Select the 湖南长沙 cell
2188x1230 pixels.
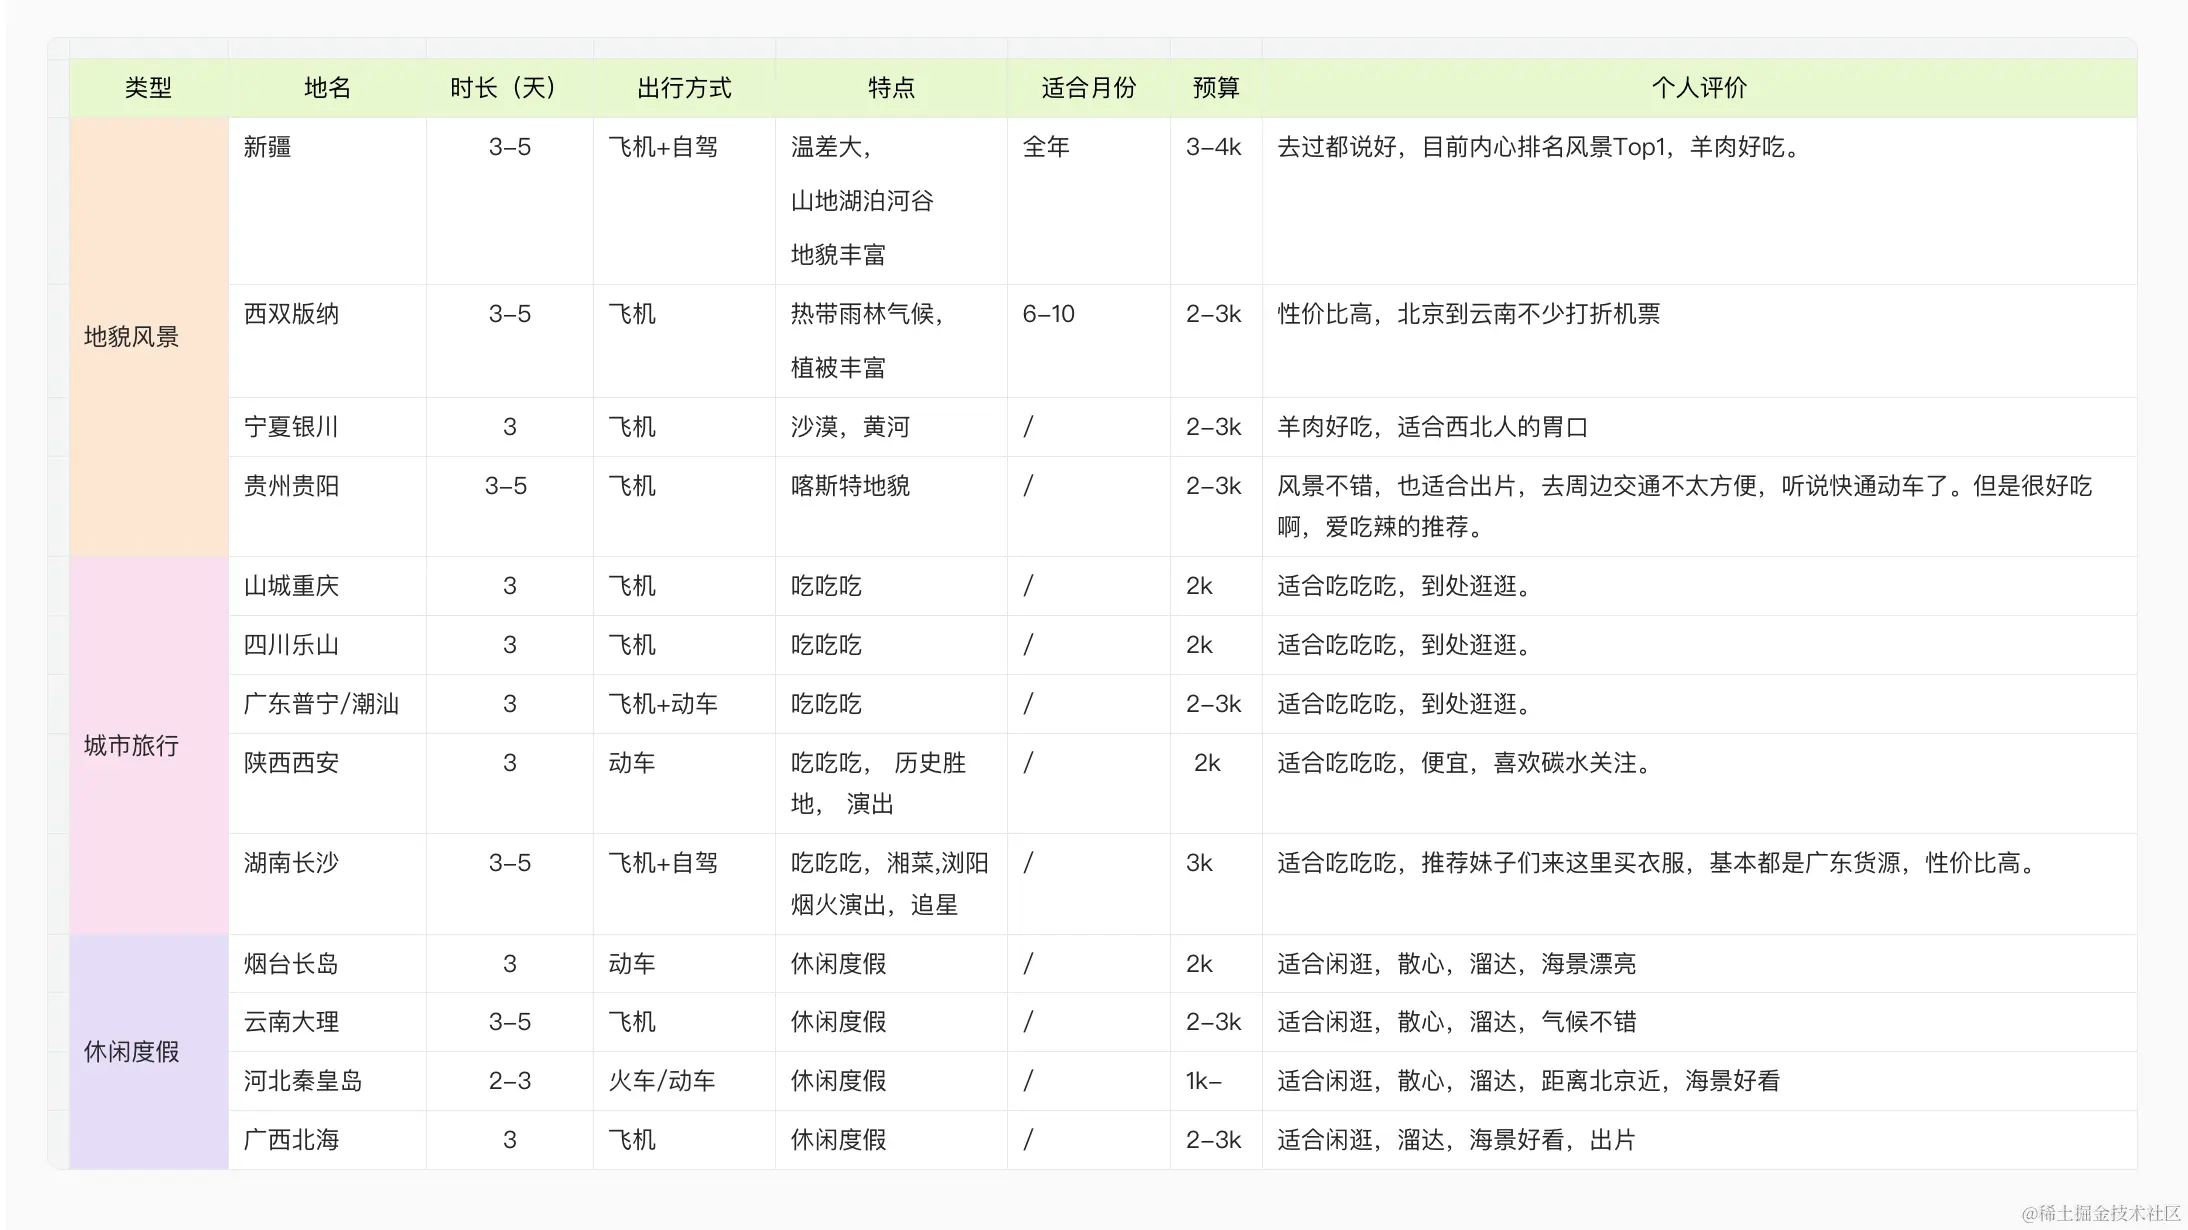[292, 863]
